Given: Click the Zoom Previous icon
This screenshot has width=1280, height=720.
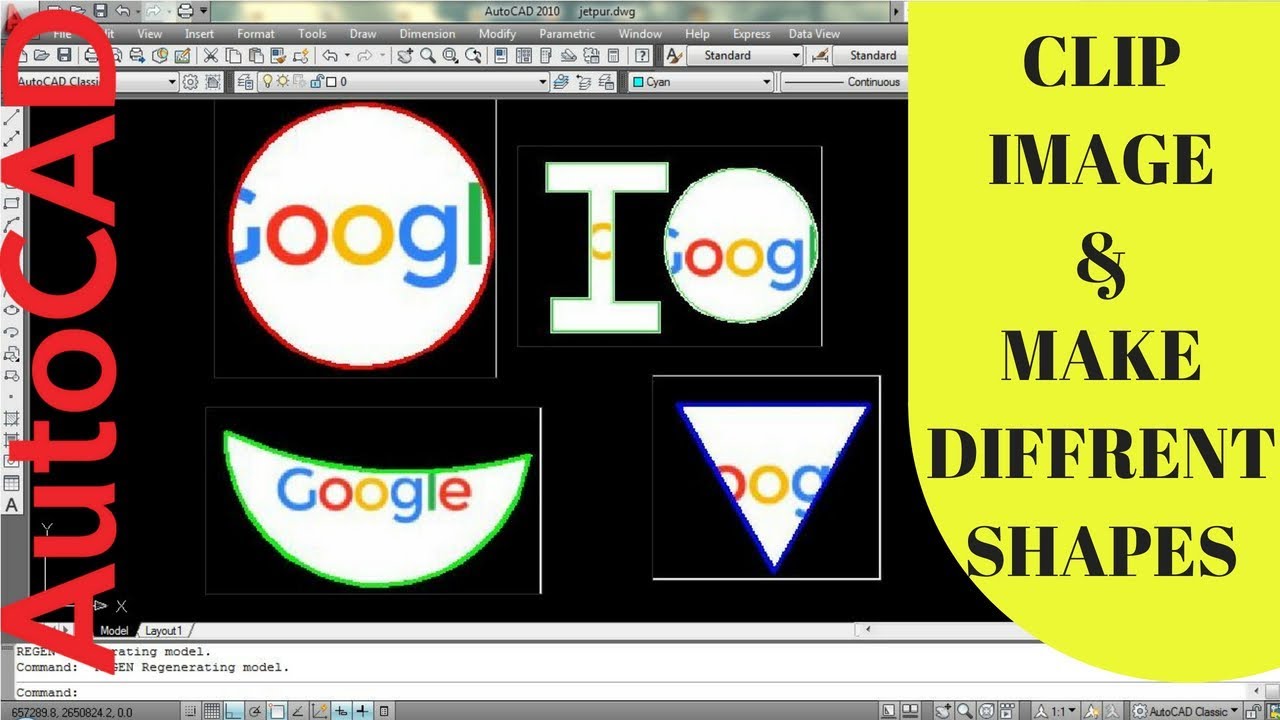Looking at the screenshot, I should [x=472, y=55].
